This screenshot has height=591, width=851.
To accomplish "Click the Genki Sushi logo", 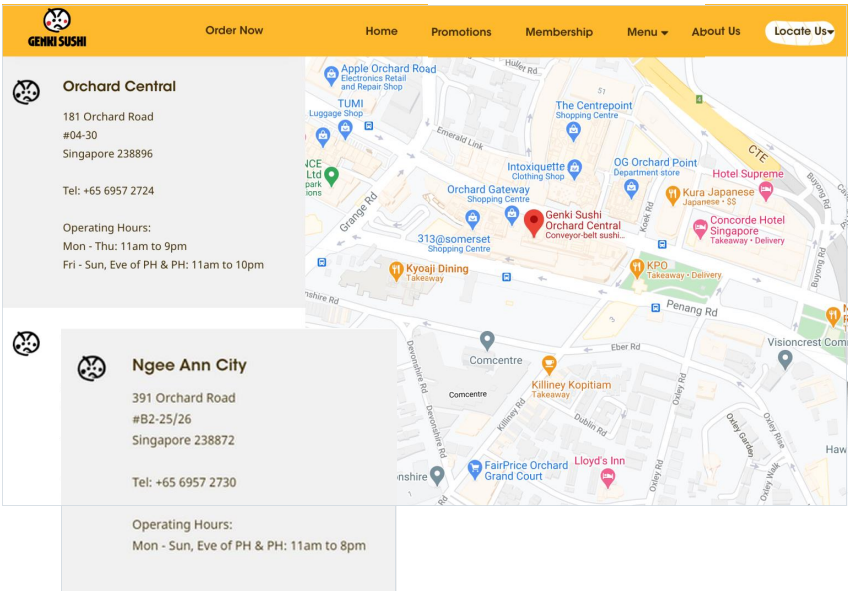I will pyautogui.click(x=57, y=28).
